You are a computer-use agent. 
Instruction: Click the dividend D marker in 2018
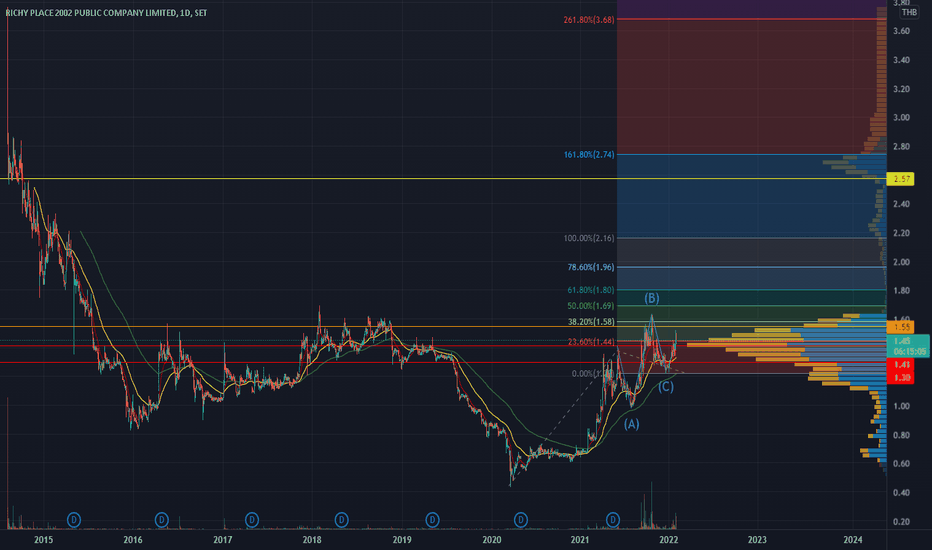[x=341, y=520]
